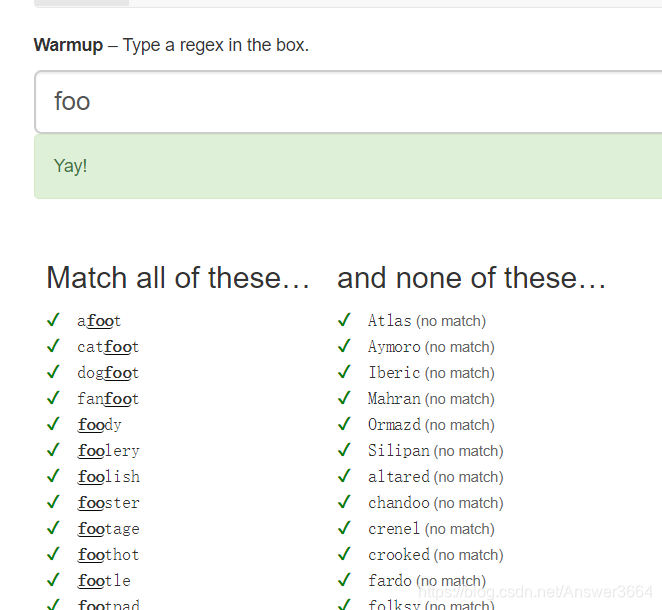Click the checkmark beside Atlas (no match)
Screen dimensions: 662x610
[x=345, y=320]
